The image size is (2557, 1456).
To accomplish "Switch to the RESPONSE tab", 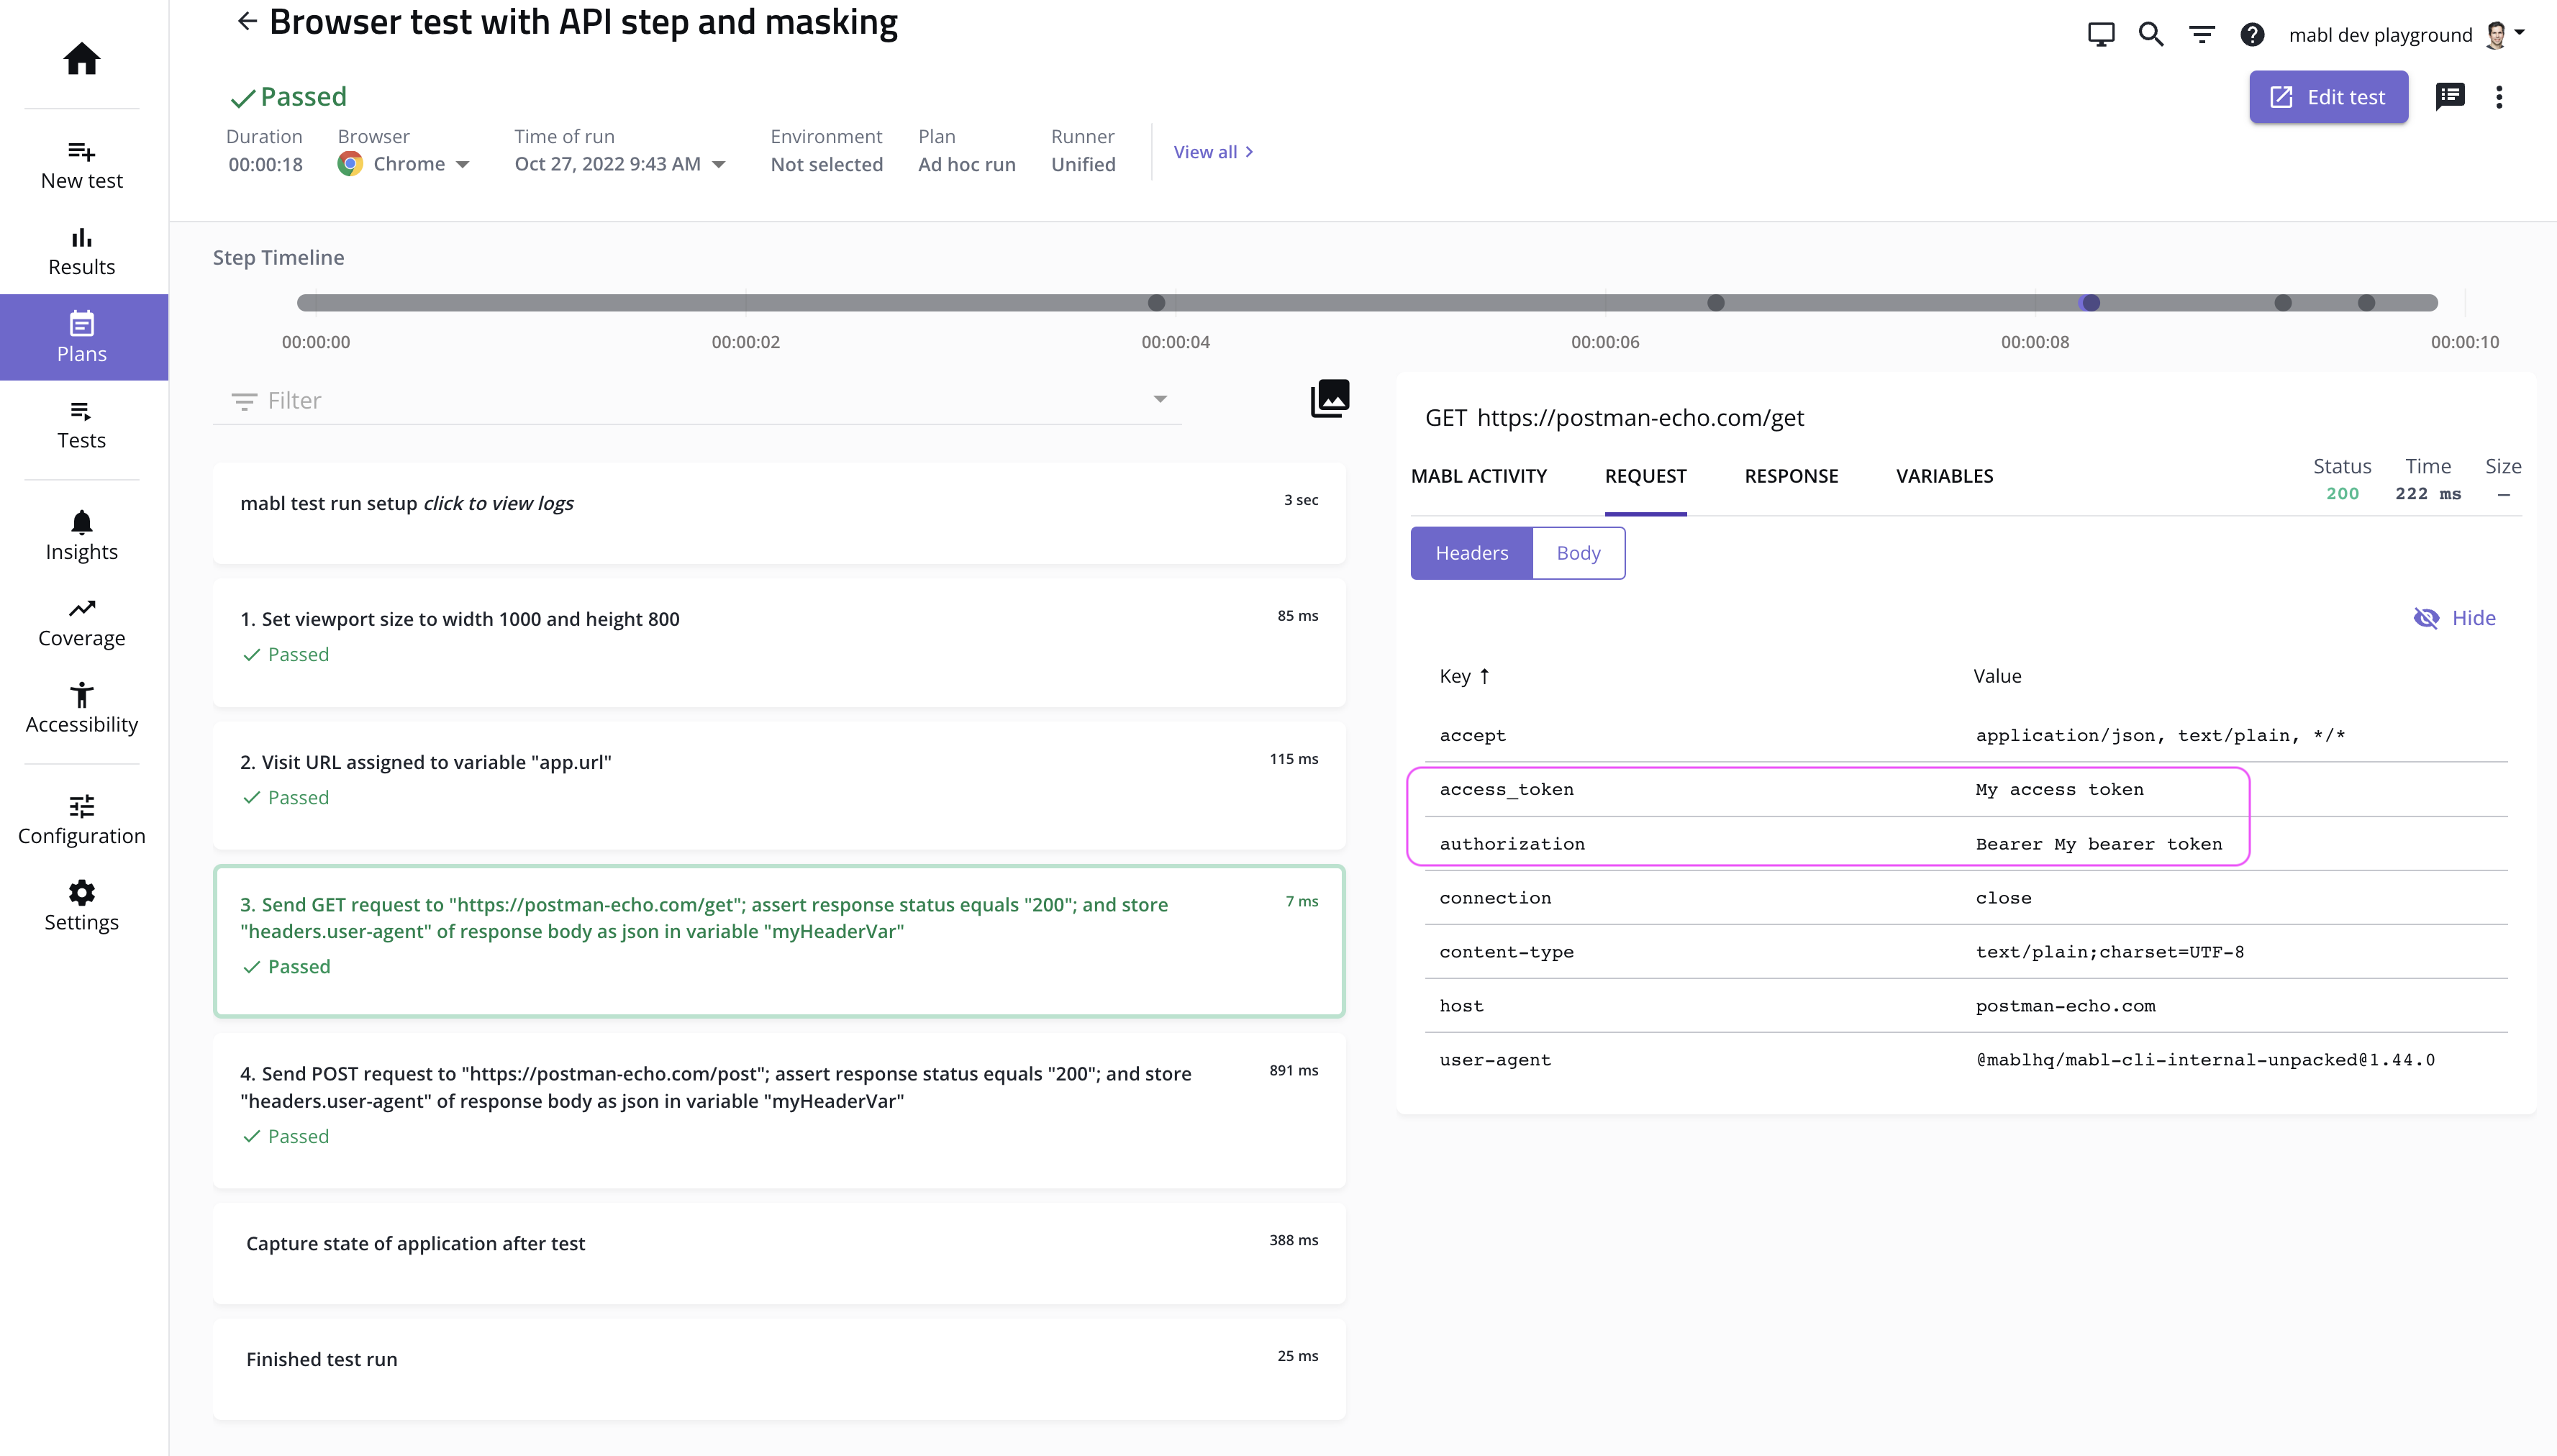I will 1790,476.
